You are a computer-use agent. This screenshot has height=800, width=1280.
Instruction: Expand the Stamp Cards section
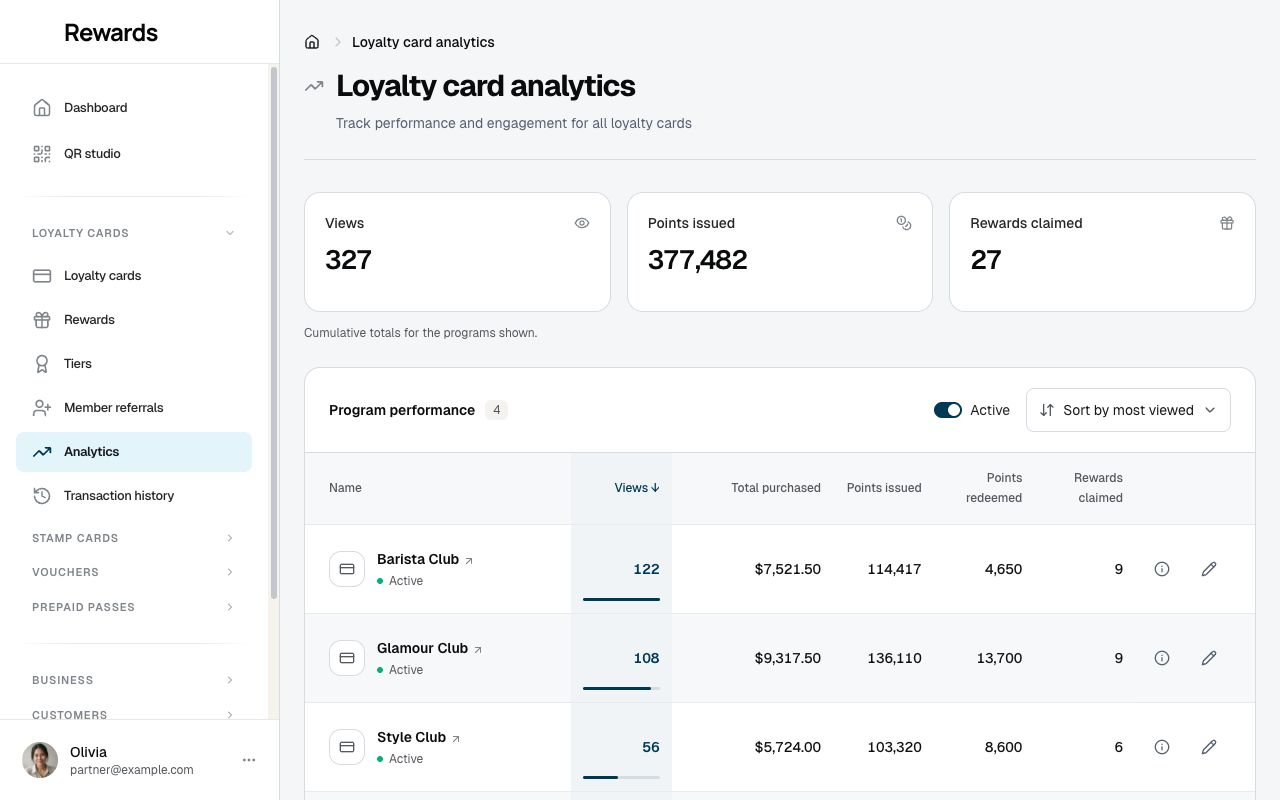134,538
